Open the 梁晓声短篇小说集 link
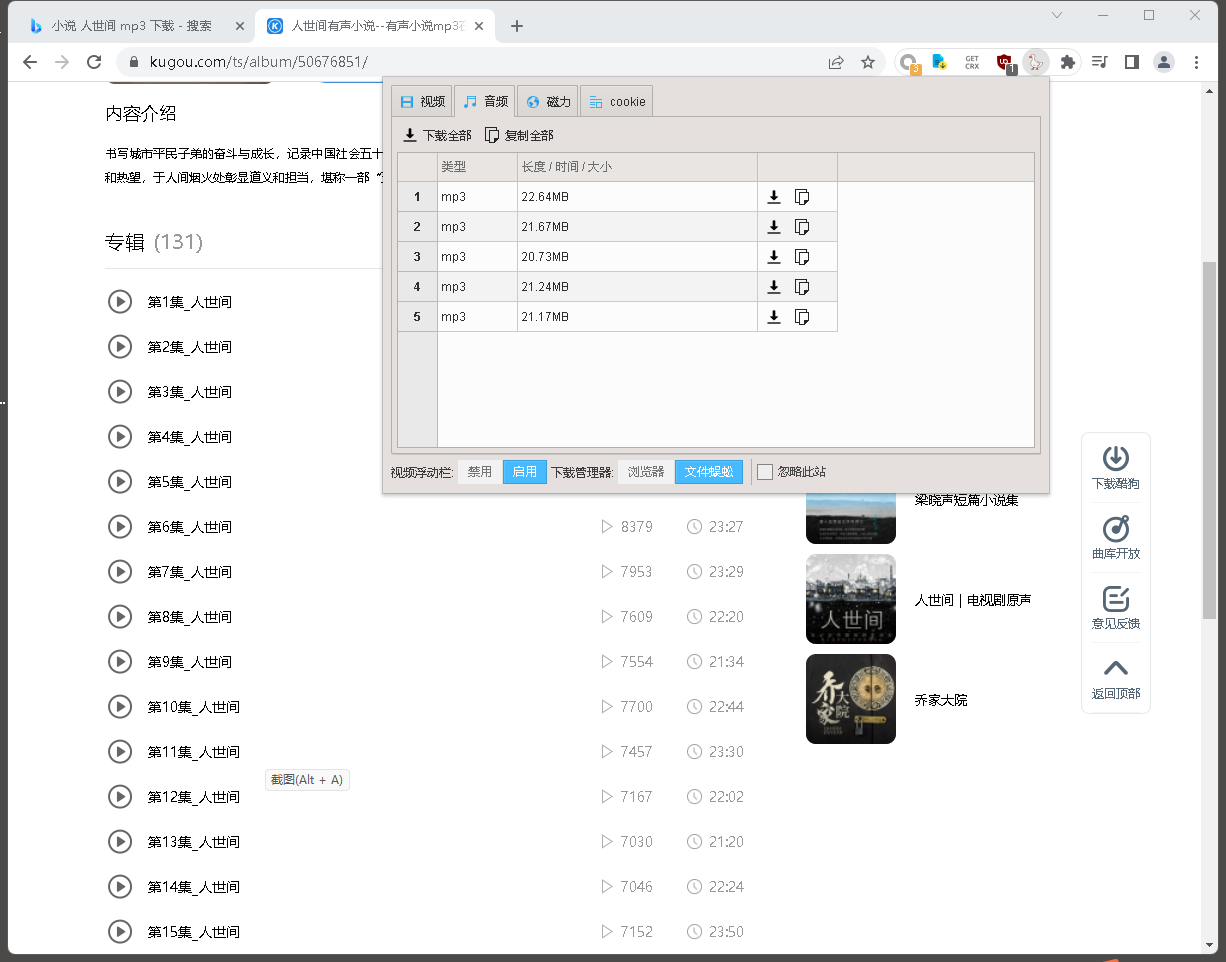 [x=966, y=500]
